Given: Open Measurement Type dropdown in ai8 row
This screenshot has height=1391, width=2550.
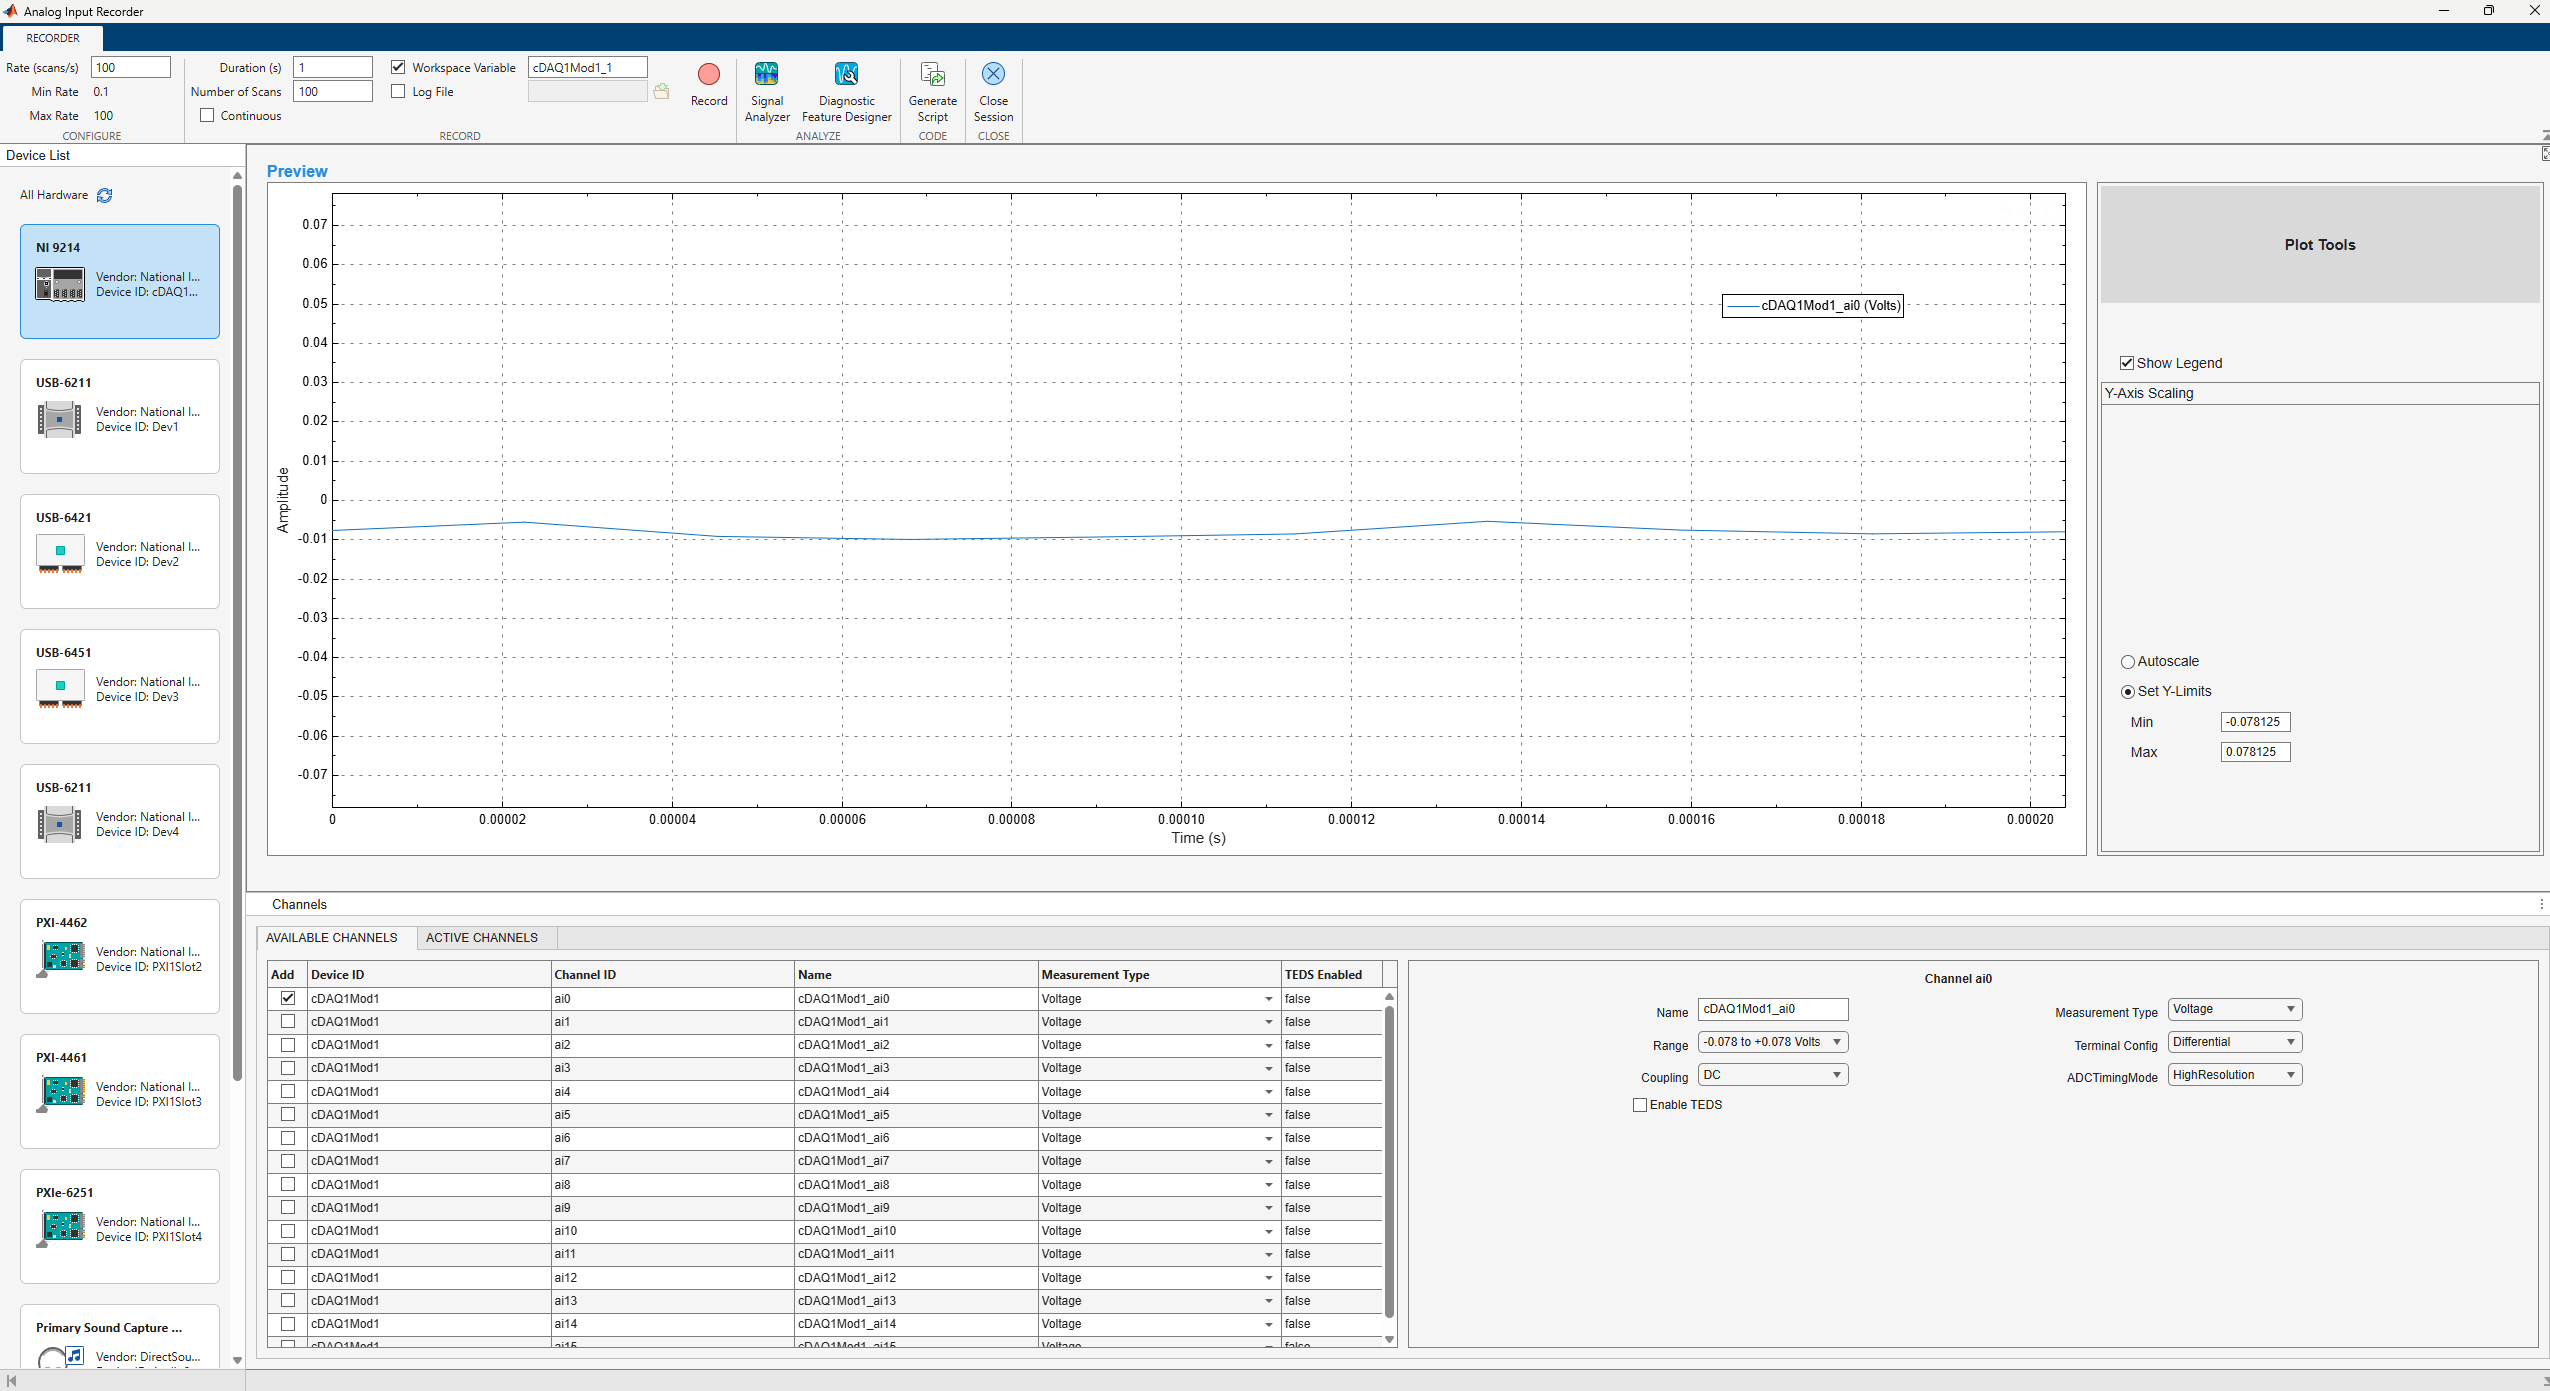Looking at the screenshot, I should (1268, 1185).
